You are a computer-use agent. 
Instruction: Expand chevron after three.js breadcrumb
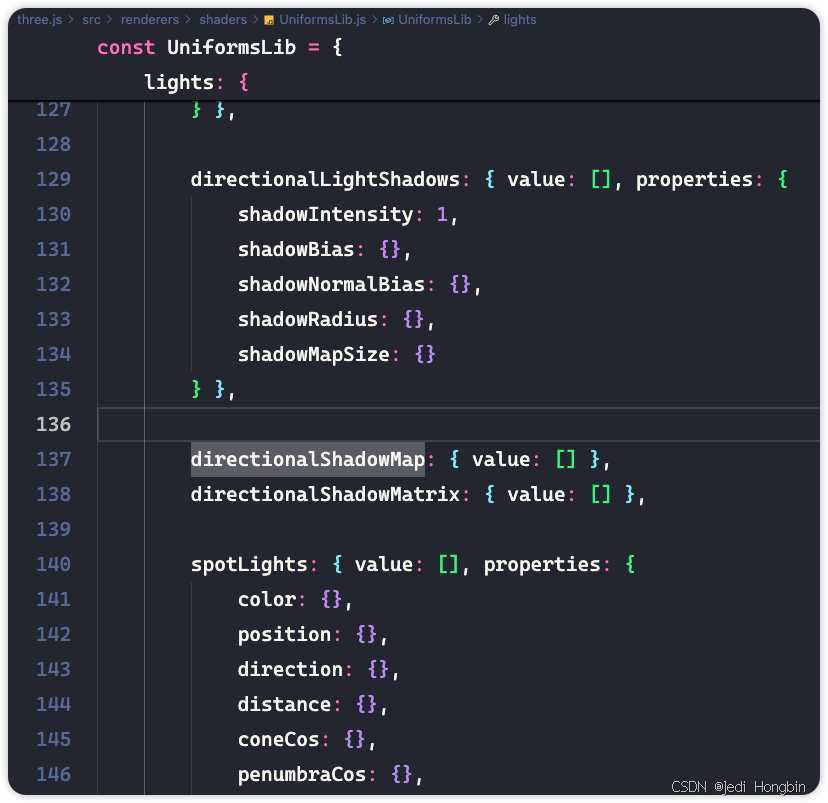71,20
